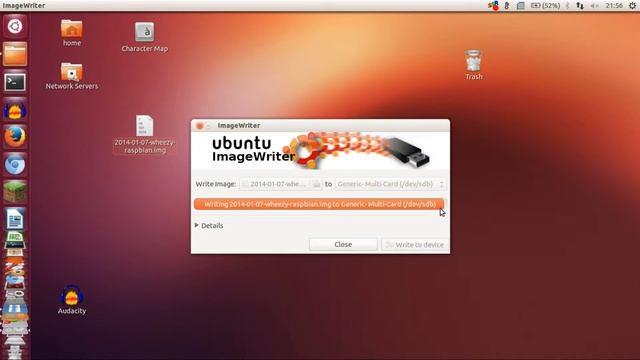640x360 pixels.
Task: Click the ImageWriter window close button
Action: coord(200,126)
